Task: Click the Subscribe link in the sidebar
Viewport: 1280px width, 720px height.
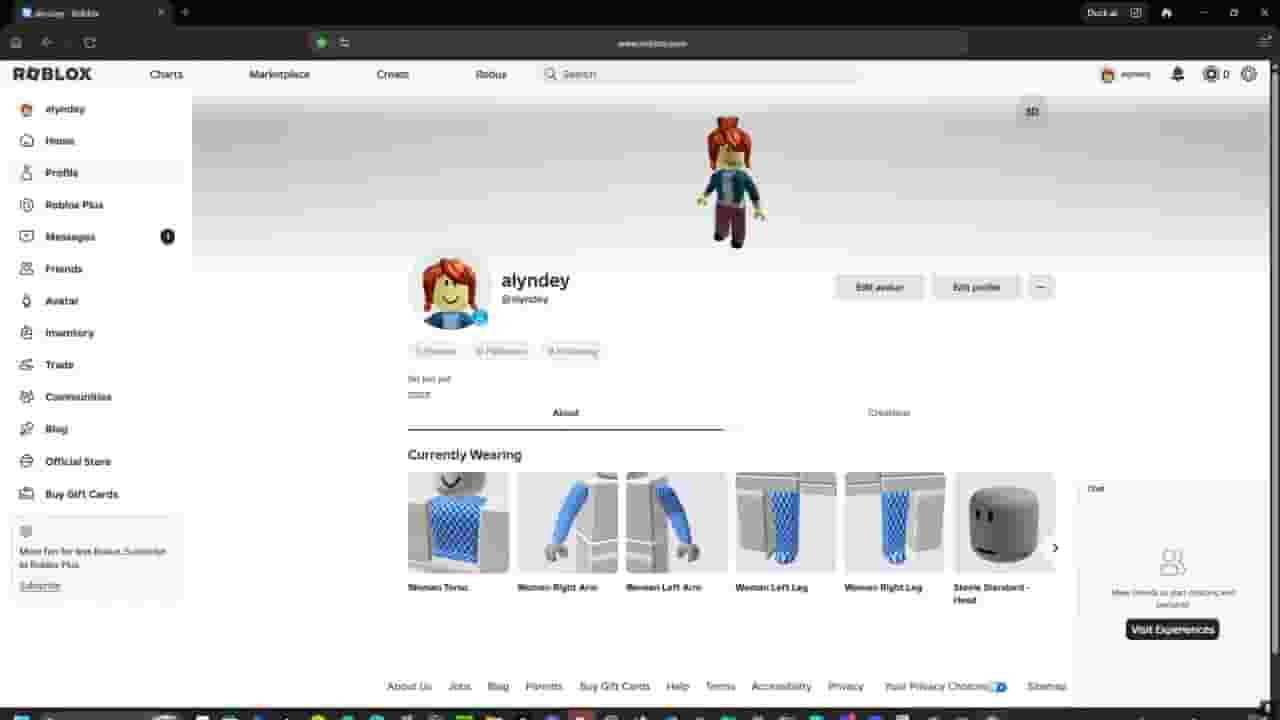Action: pyautogui.click(x=40, y=586)
